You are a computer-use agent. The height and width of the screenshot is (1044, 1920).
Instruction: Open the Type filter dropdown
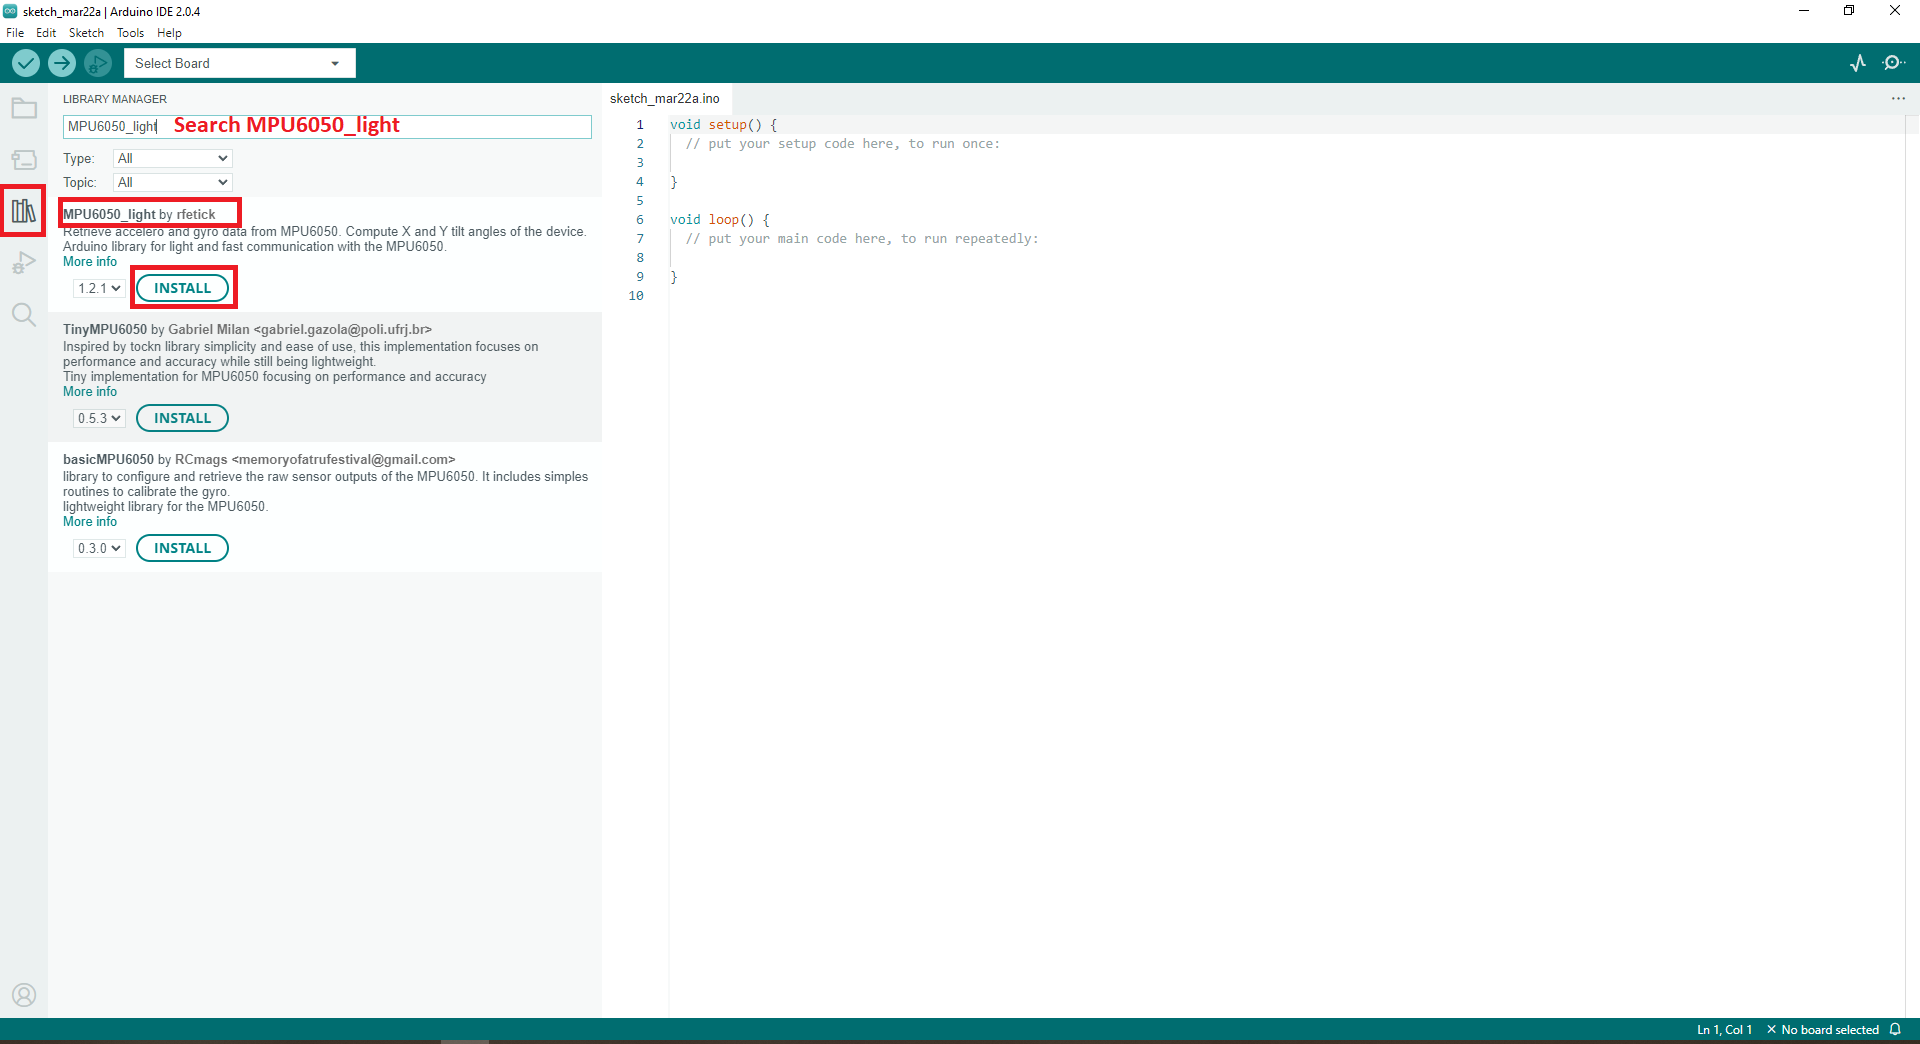click(x=171, y=158)
